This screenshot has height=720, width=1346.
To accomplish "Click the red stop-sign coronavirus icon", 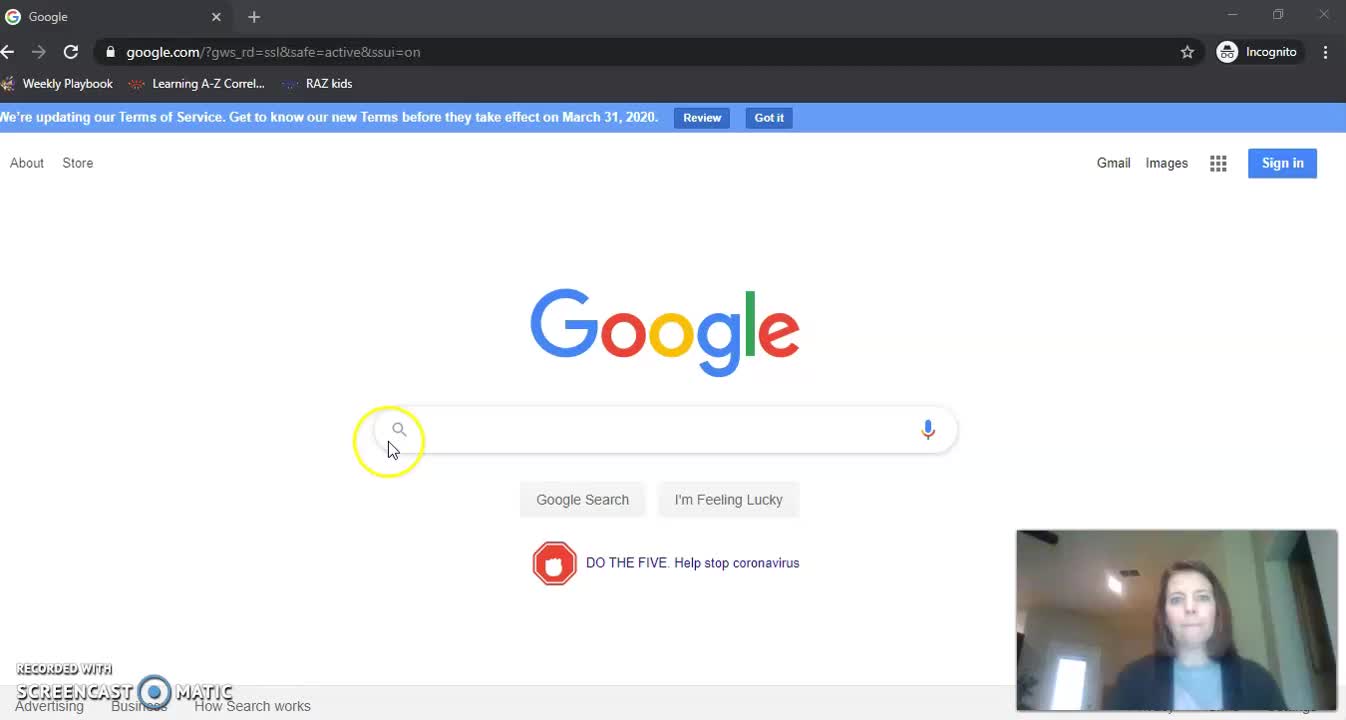I will [554, 563].
